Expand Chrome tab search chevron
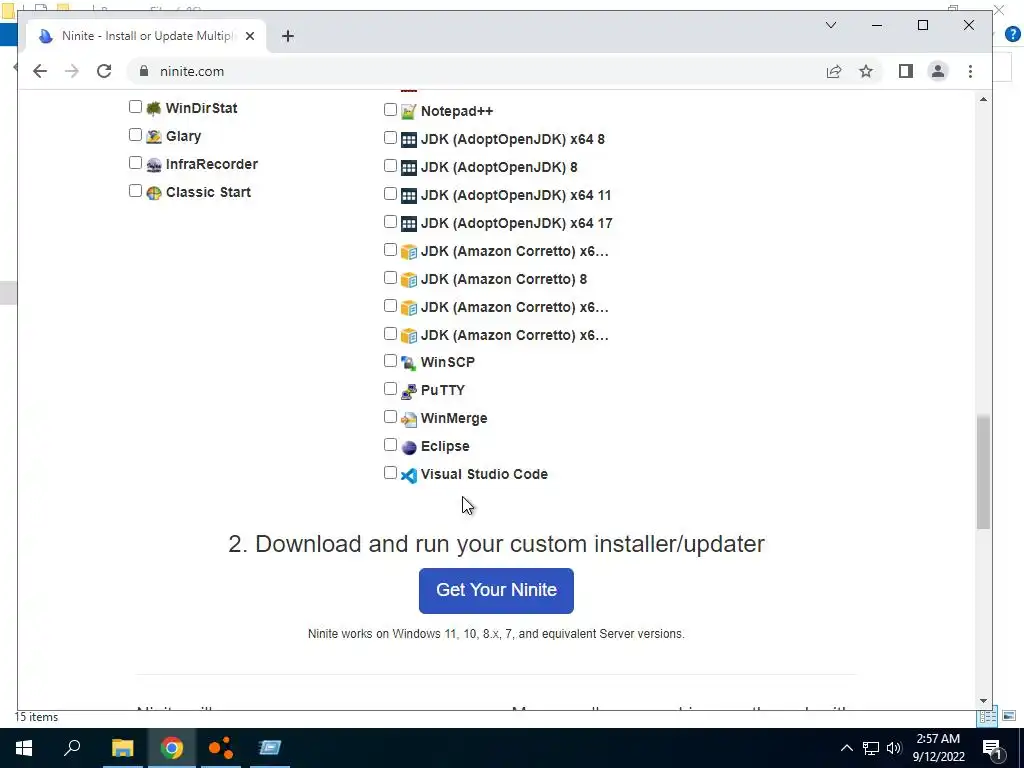 coord(831,25)
